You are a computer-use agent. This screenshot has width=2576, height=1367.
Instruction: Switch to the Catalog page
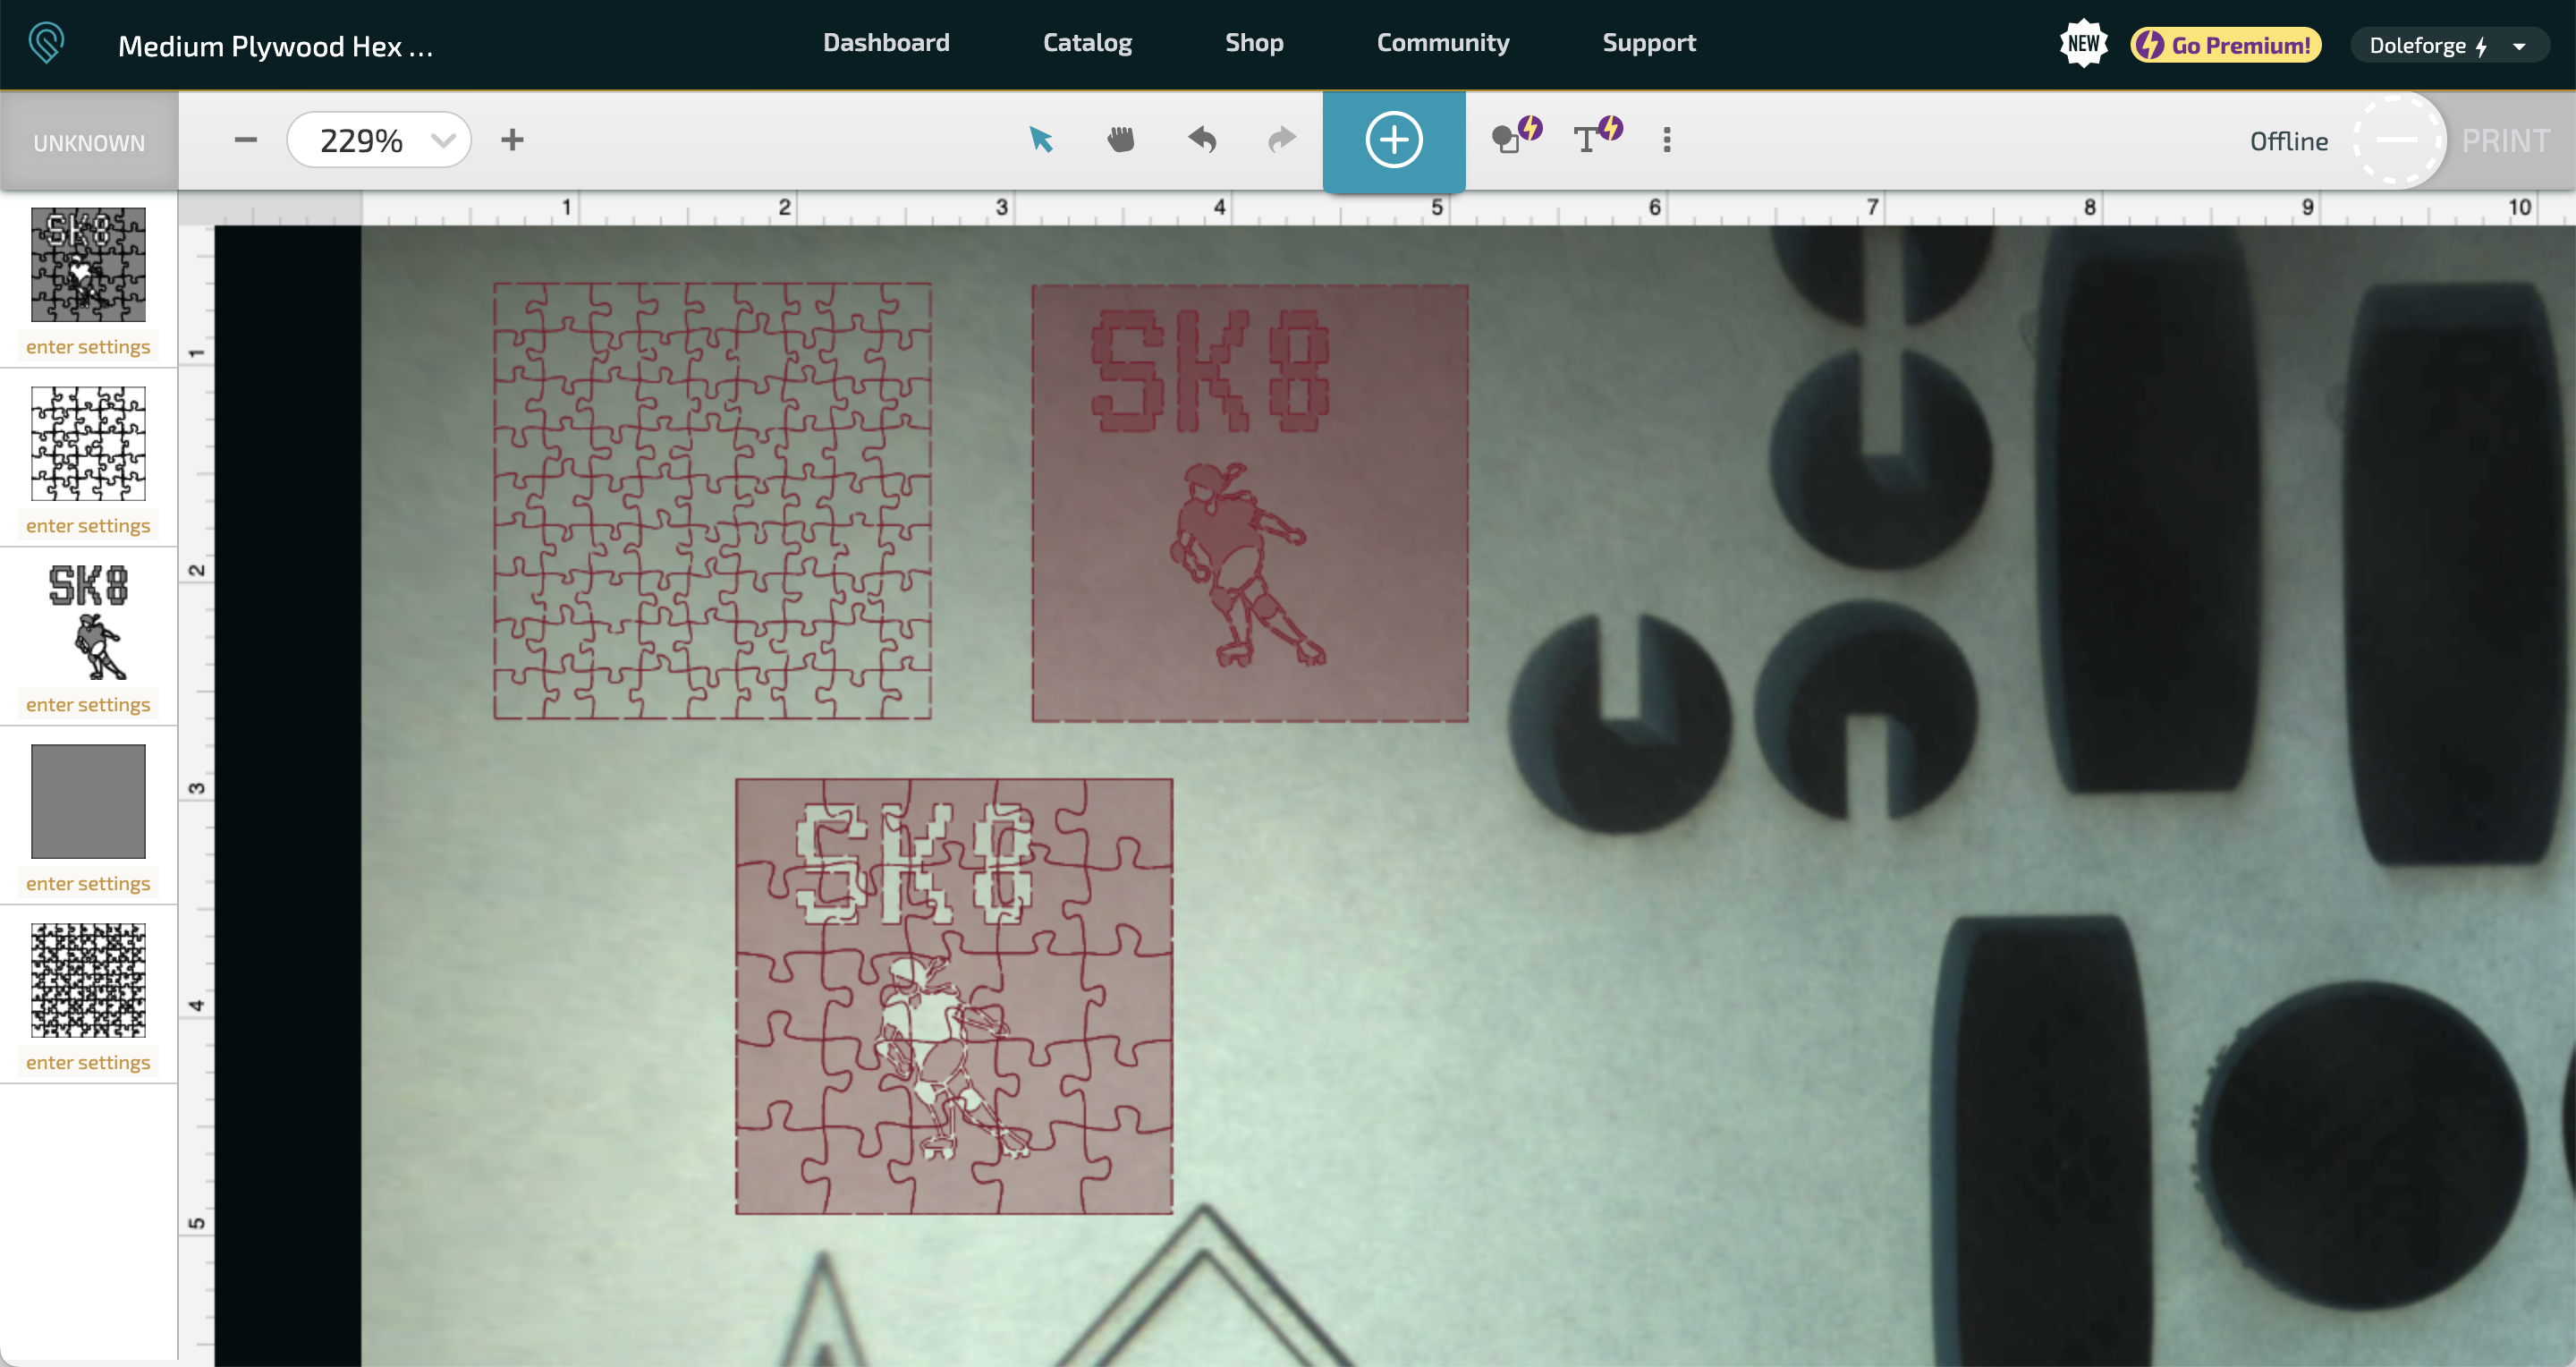1087,42
